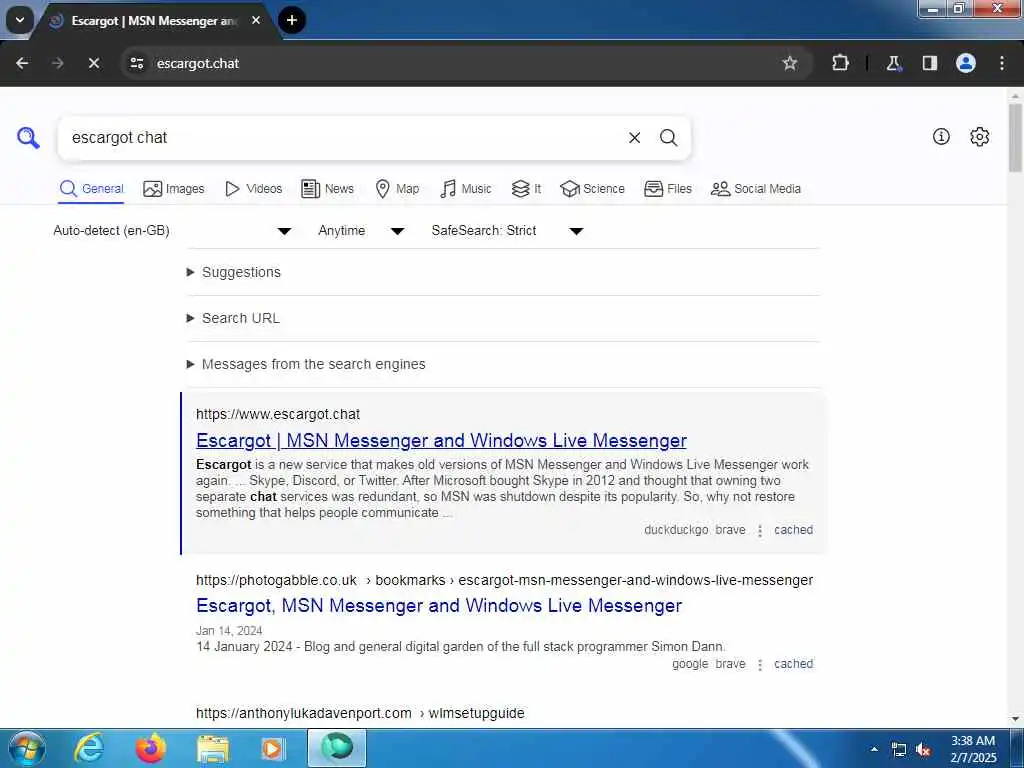Click the muted volume tray icon
The height and width of the screenshot is (768, 1024).
pyautogui.click(x=923, y=750)
